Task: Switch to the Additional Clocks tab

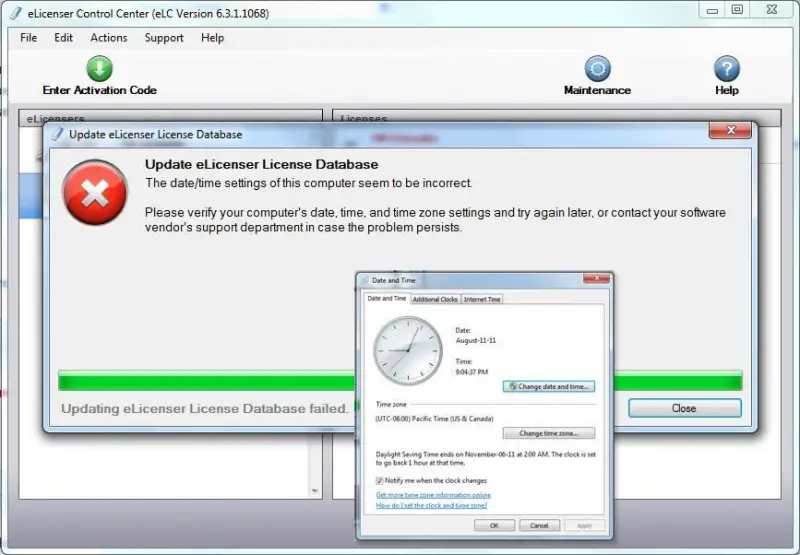Action: pyautogui.click(x=435, y=299)
